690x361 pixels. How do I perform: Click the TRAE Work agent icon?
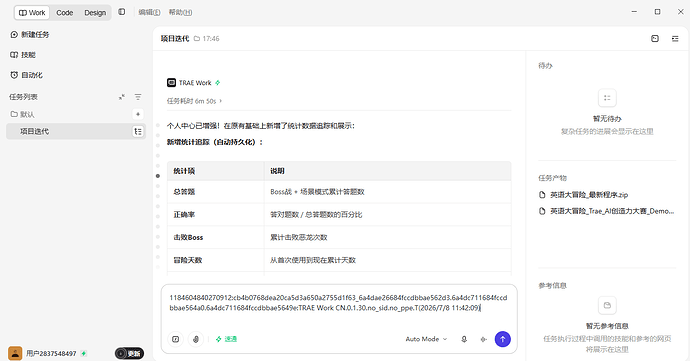pos(171,83)
